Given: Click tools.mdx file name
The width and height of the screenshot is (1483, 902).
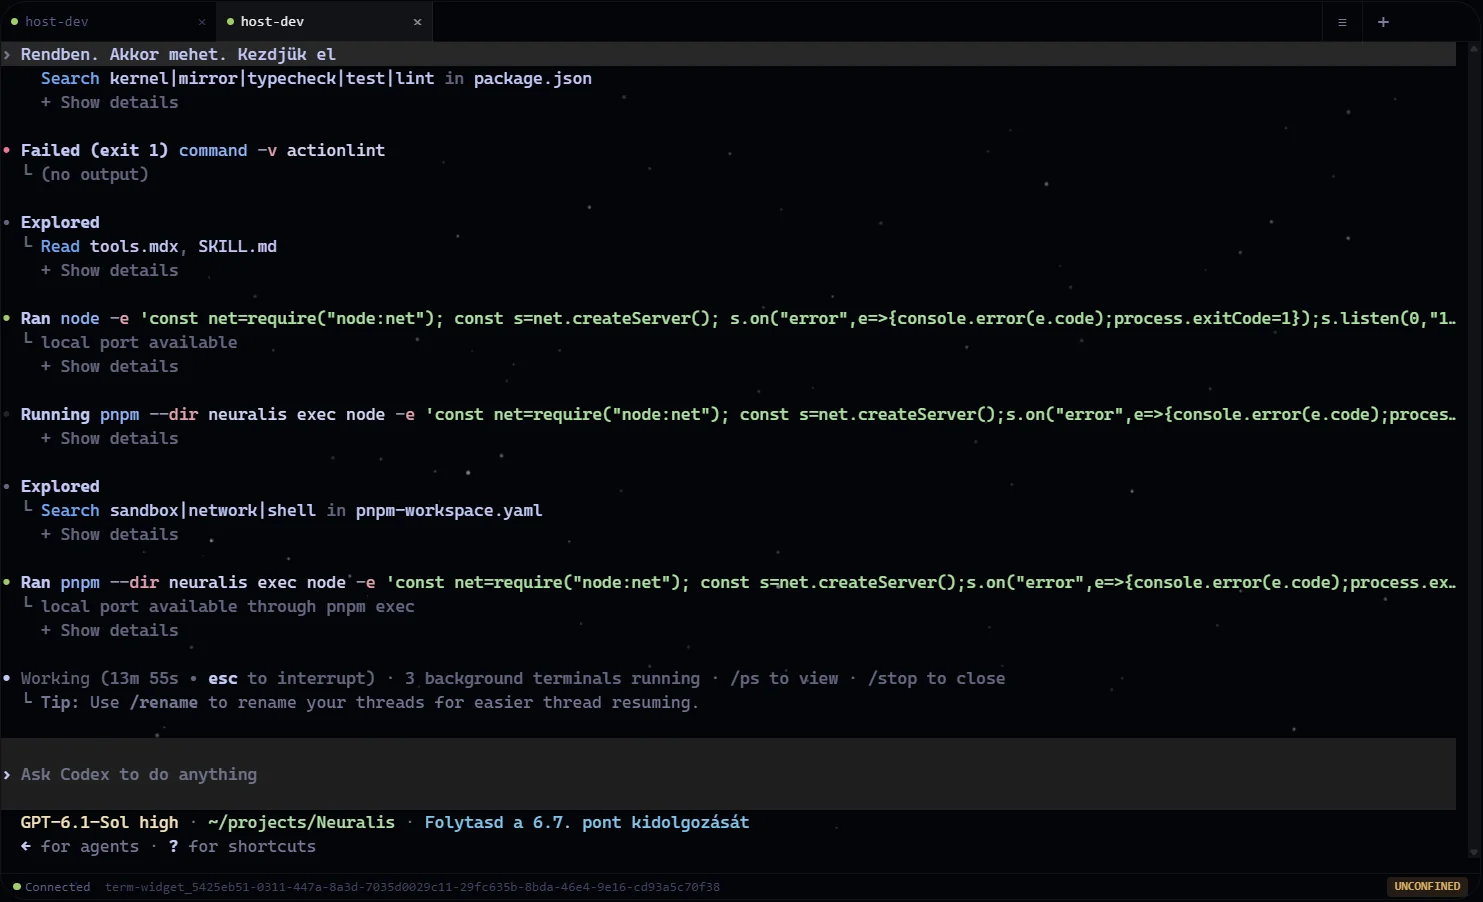Looking at the screenshot, I should pos(134,246).
